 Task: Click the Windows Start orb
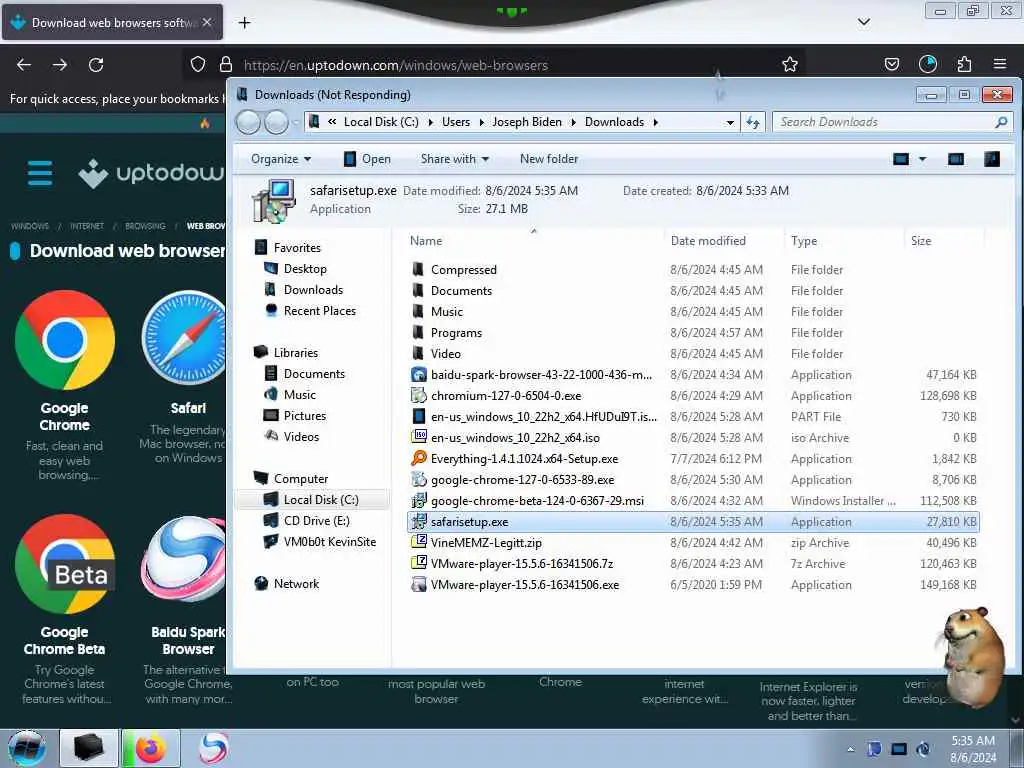(27, 748)
